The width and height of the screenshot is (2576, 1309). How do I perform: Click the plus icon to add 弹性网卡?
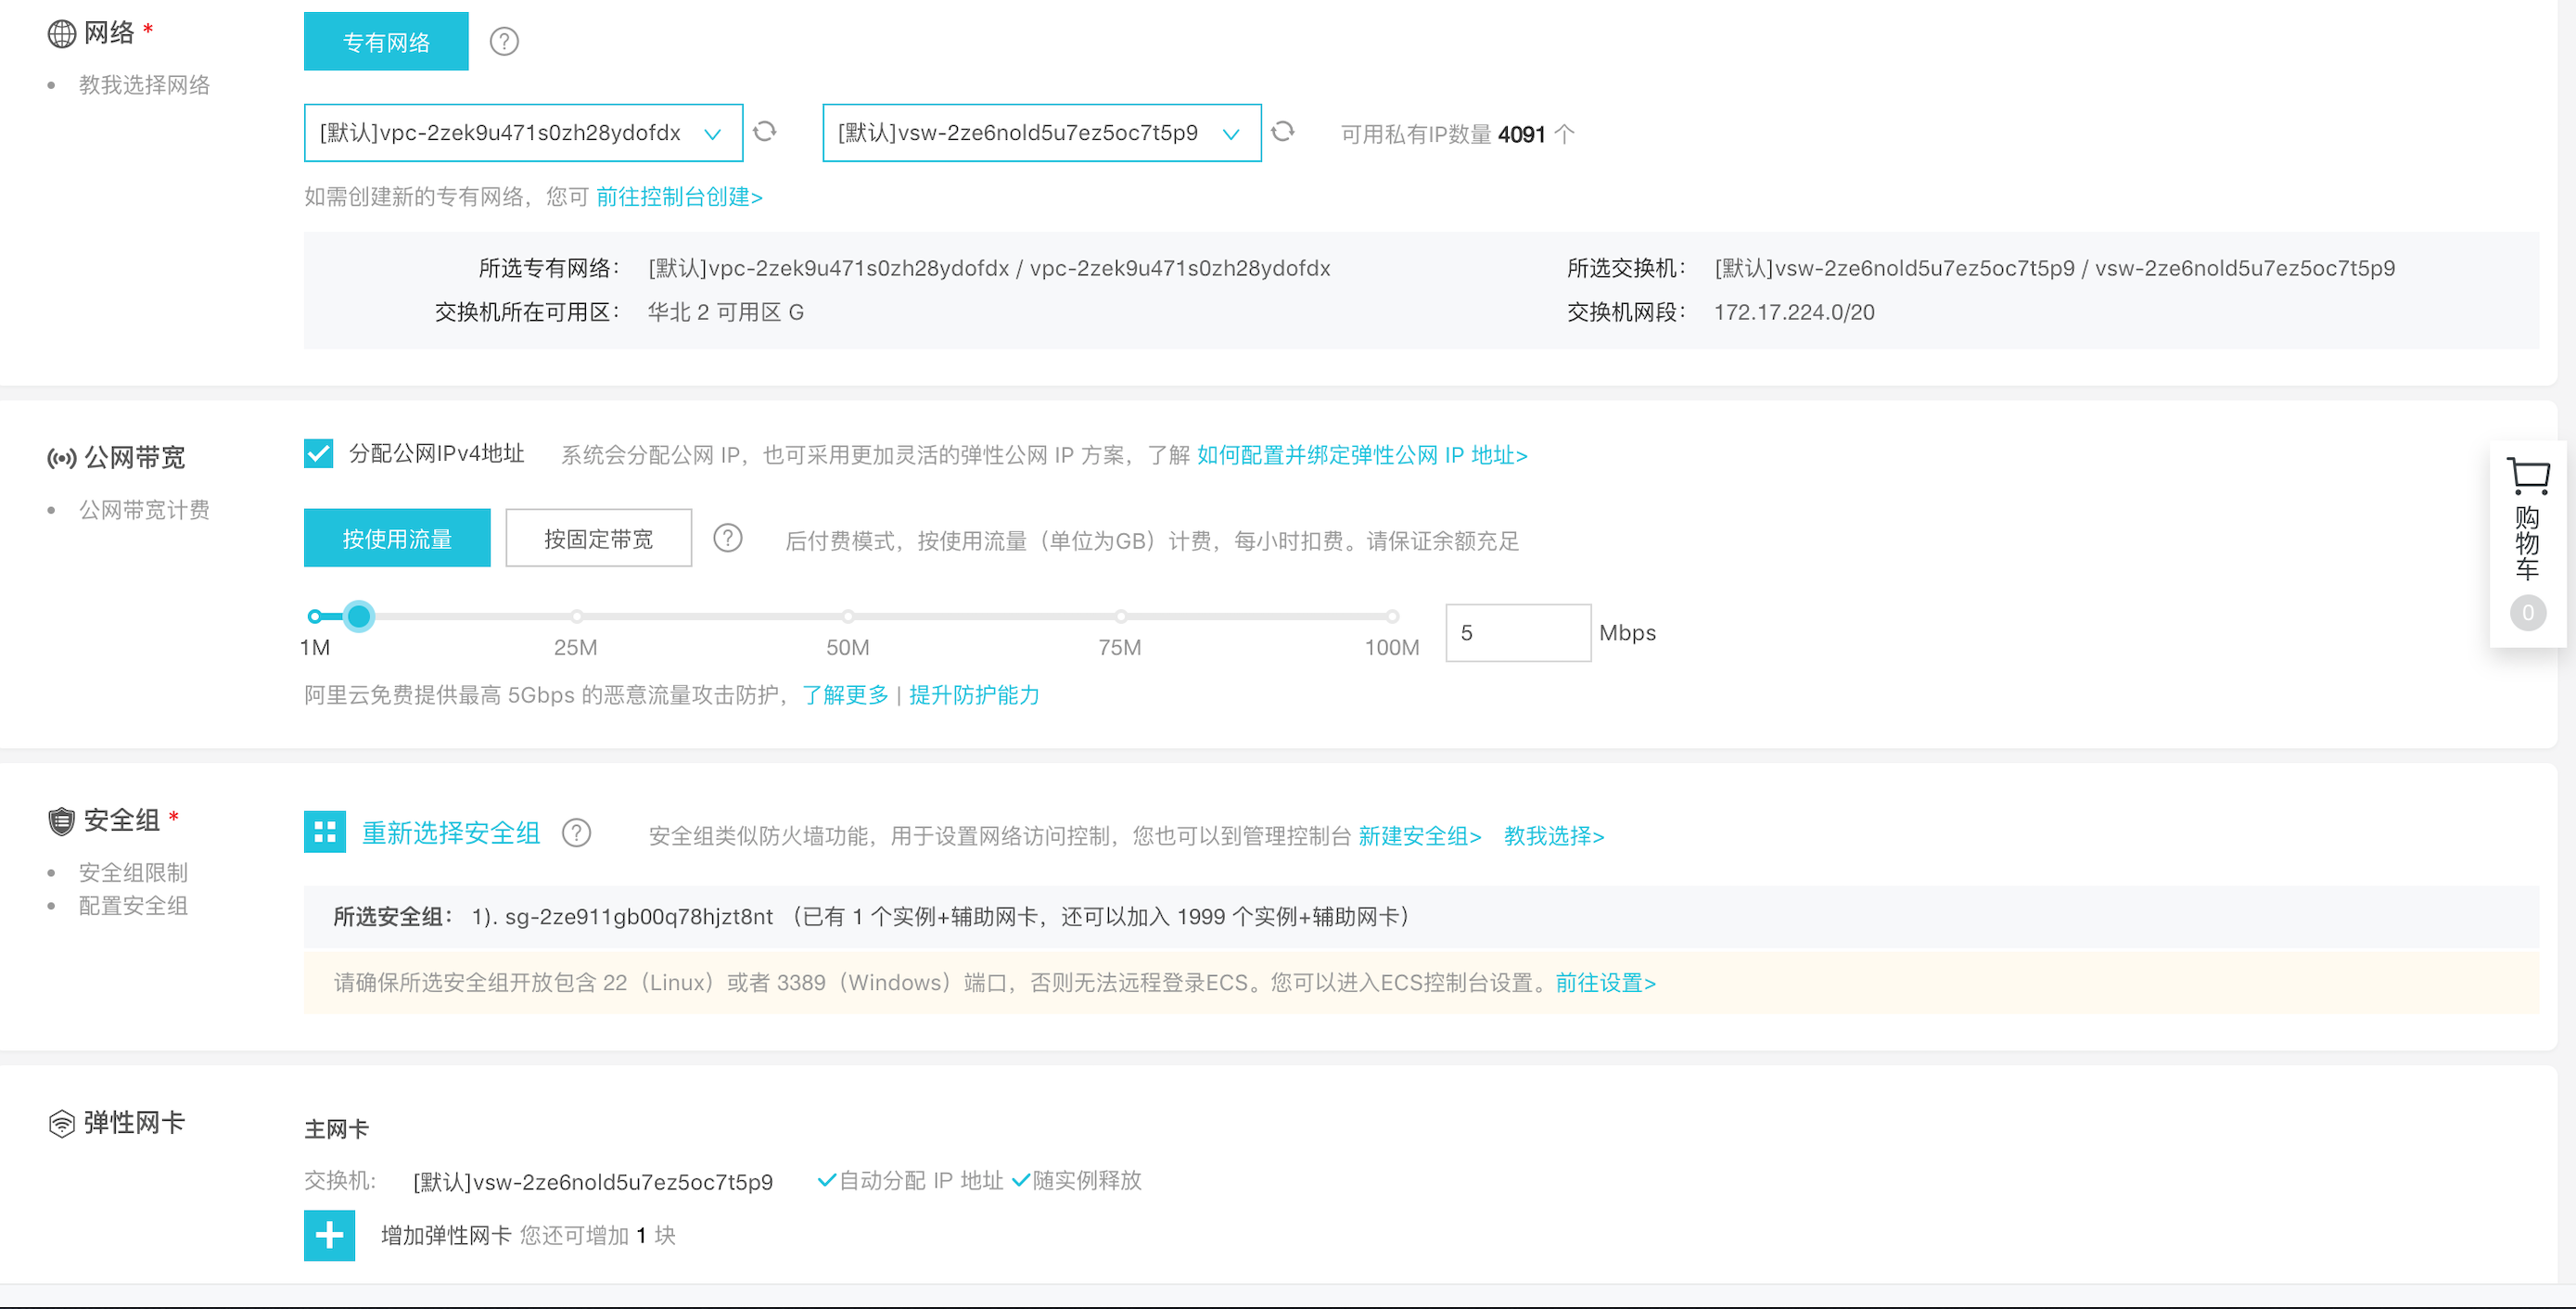click(x=329, y=1236)
